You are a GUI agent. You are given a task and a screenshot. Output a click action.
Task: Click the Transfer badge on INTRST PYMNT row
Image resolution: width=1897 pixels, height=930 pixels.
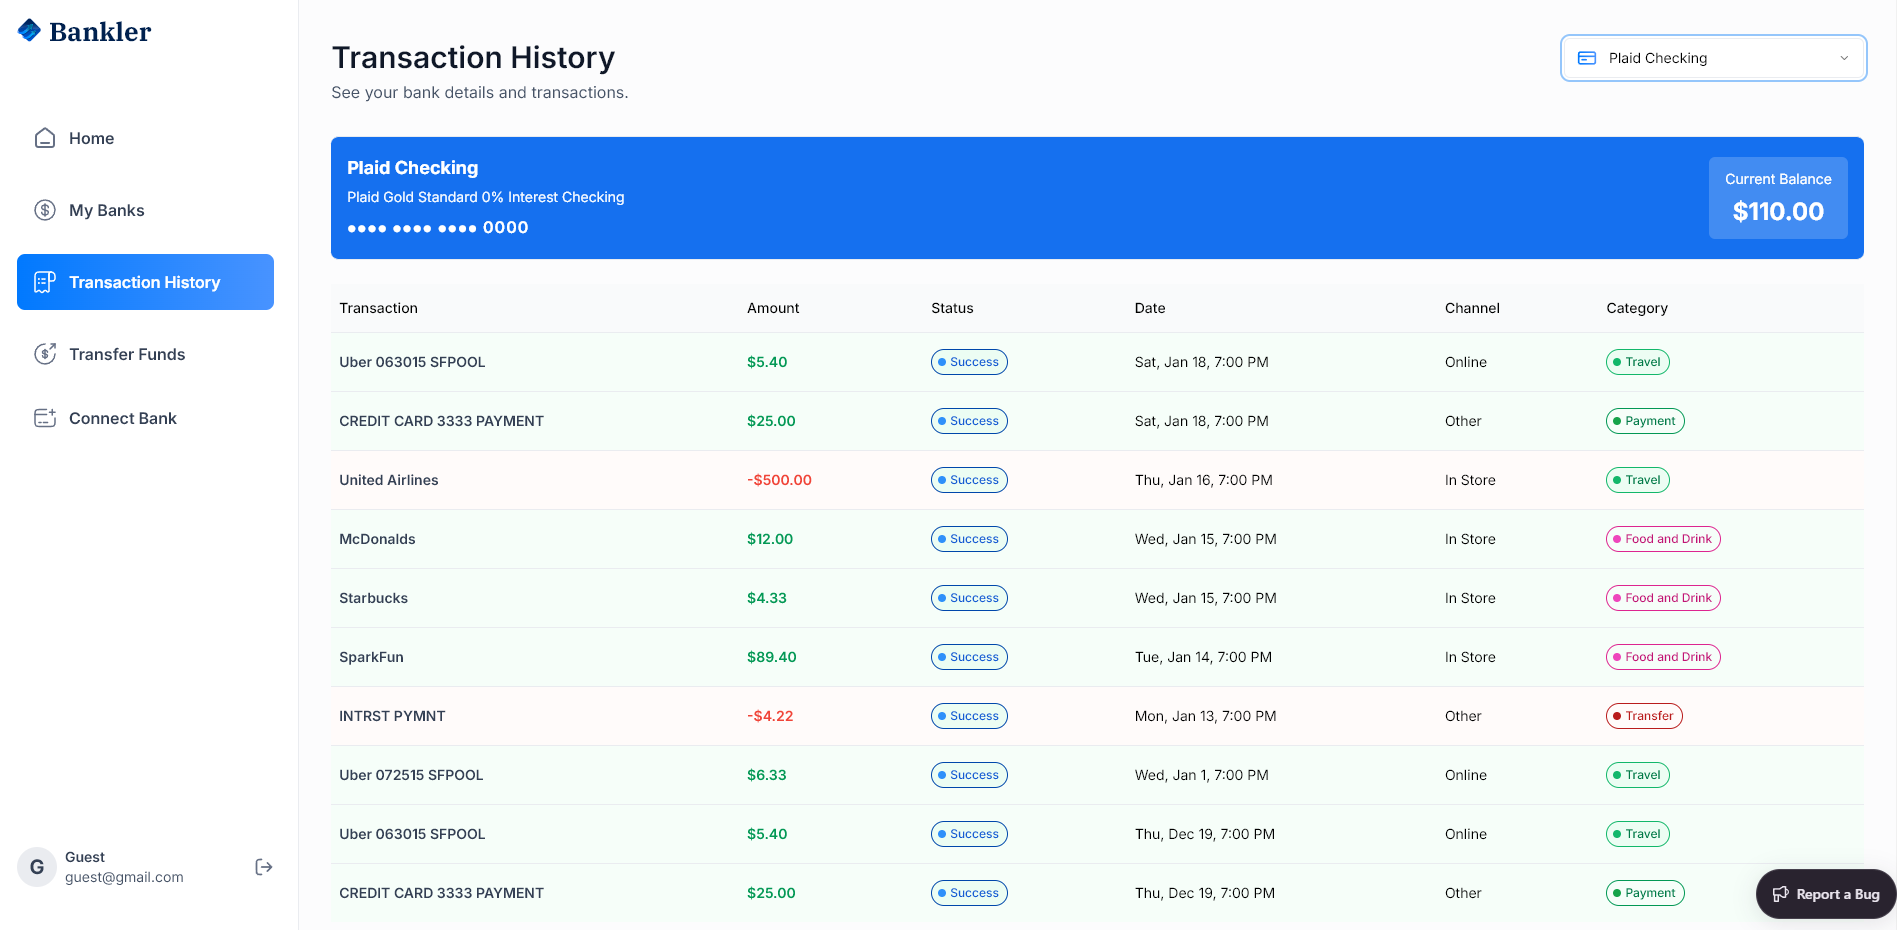coord(1644,716)
